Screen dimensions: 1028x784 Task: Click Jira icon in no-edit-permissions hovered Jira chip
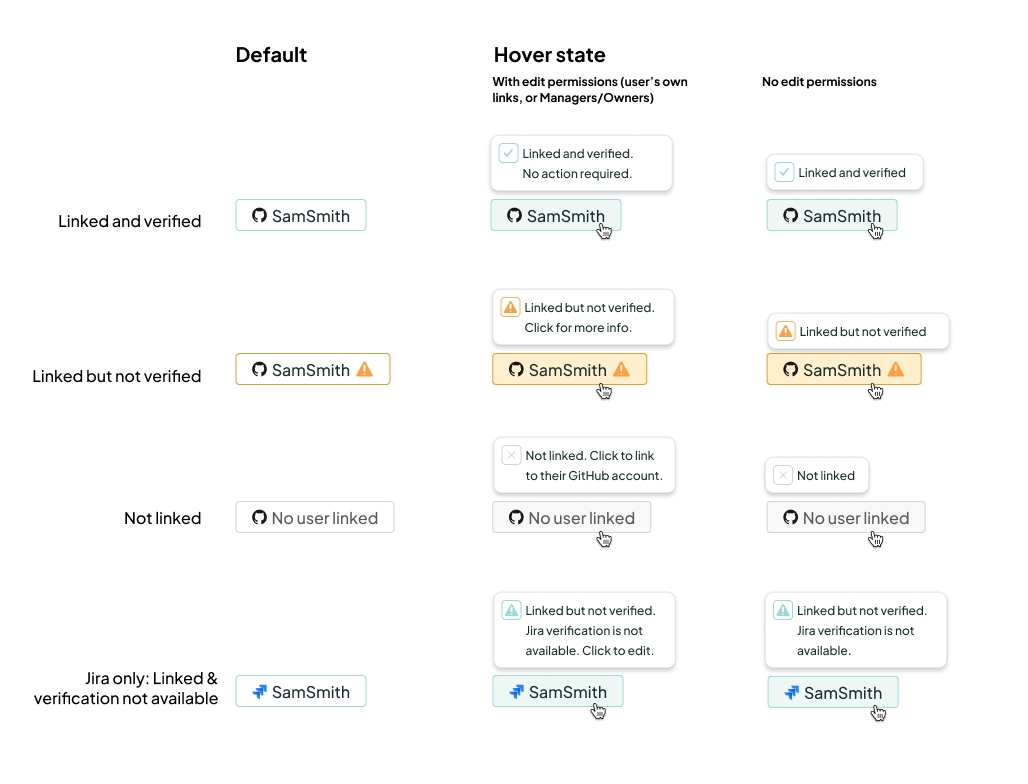[x=791, y=692]
